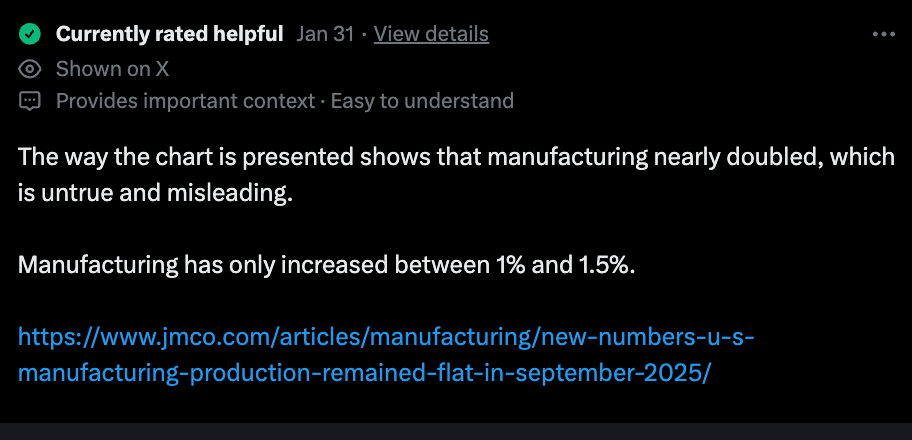
Task: Click the gray divider bar below the note
Action: click(x=456, y=431)
